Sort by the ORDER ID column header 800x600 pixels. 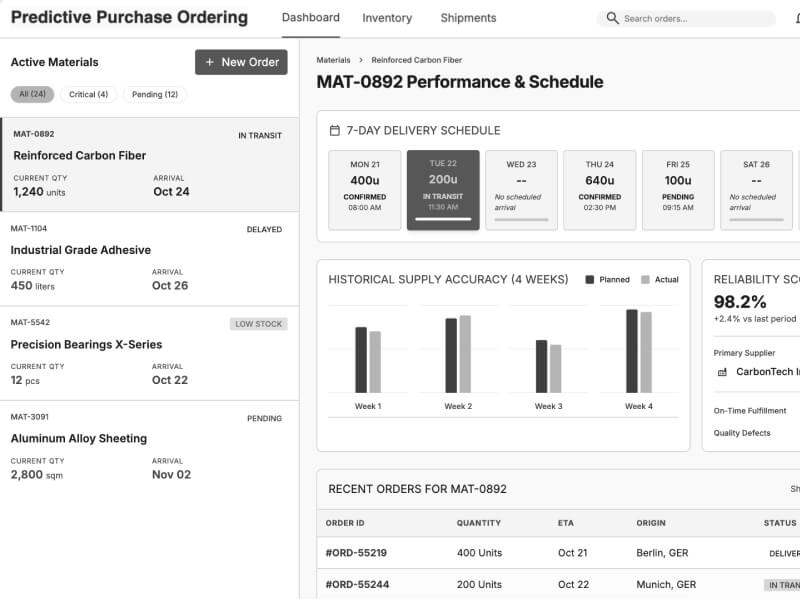[x=345, y=523]
